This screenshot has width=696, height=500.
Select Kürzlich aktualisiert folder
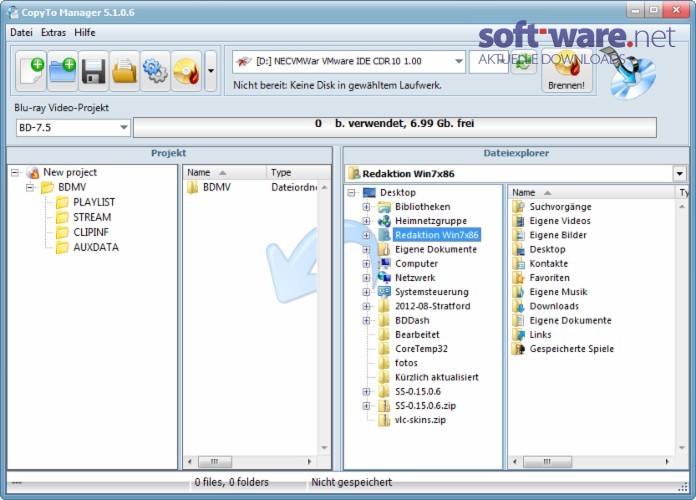pyautogui.click(x=437, y=377)
